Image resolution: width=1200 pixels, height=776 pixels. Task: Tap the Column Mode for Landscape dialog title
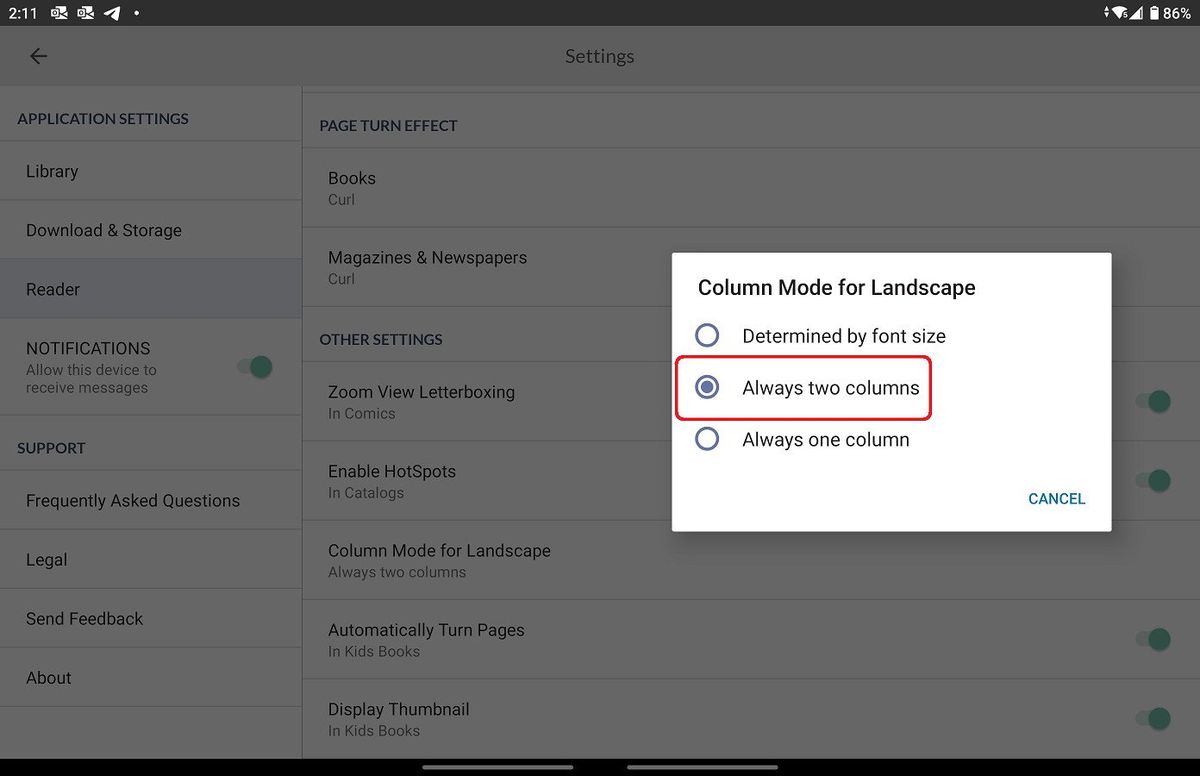836,288
